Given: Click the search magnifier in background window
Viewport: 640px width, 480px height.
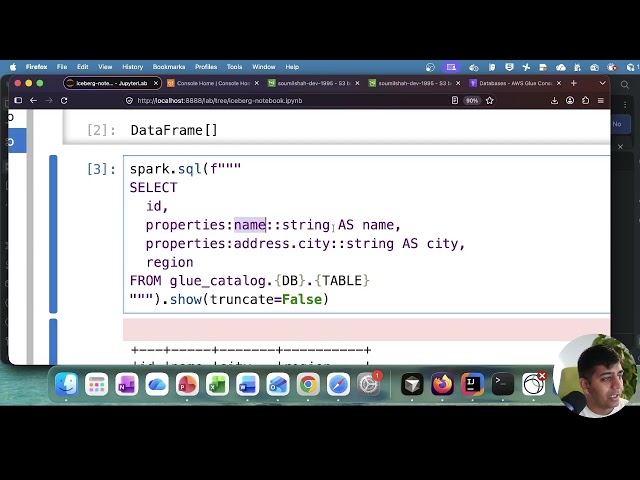Looking at the screenshot, I should (x=624, y=85).
